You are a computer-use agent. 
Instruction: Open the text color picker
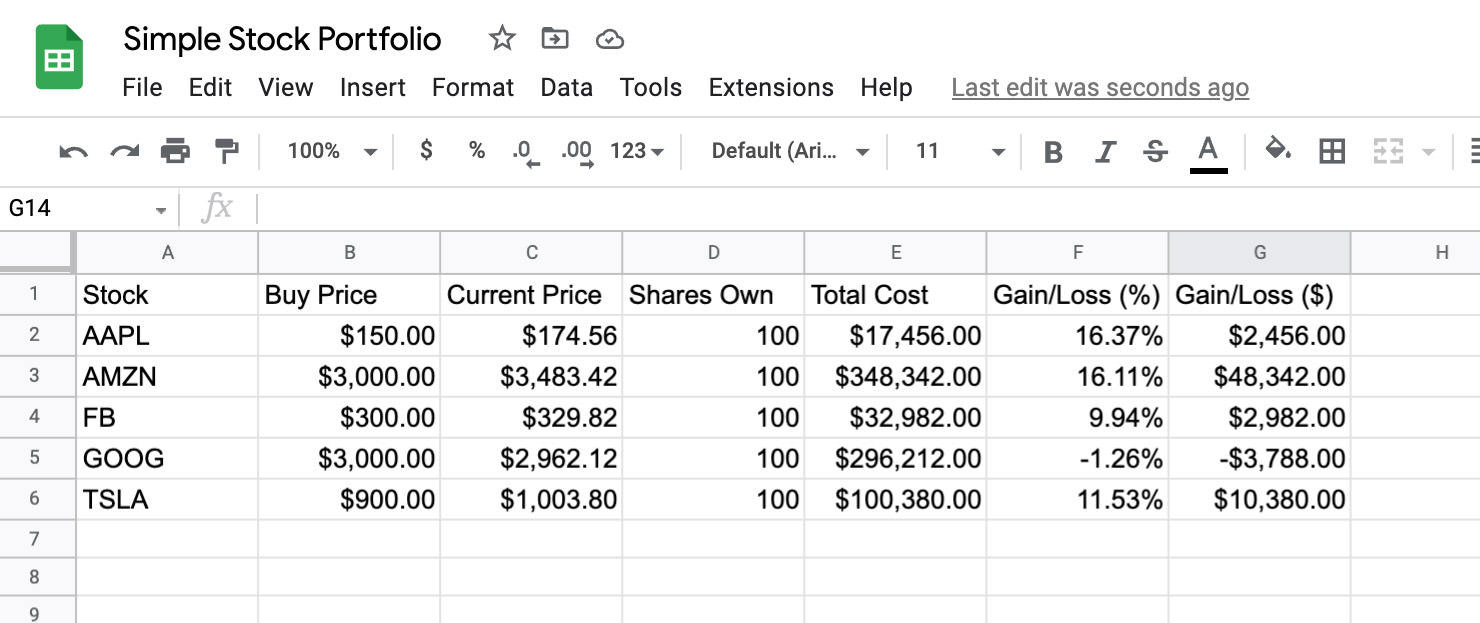[1208, 153]
